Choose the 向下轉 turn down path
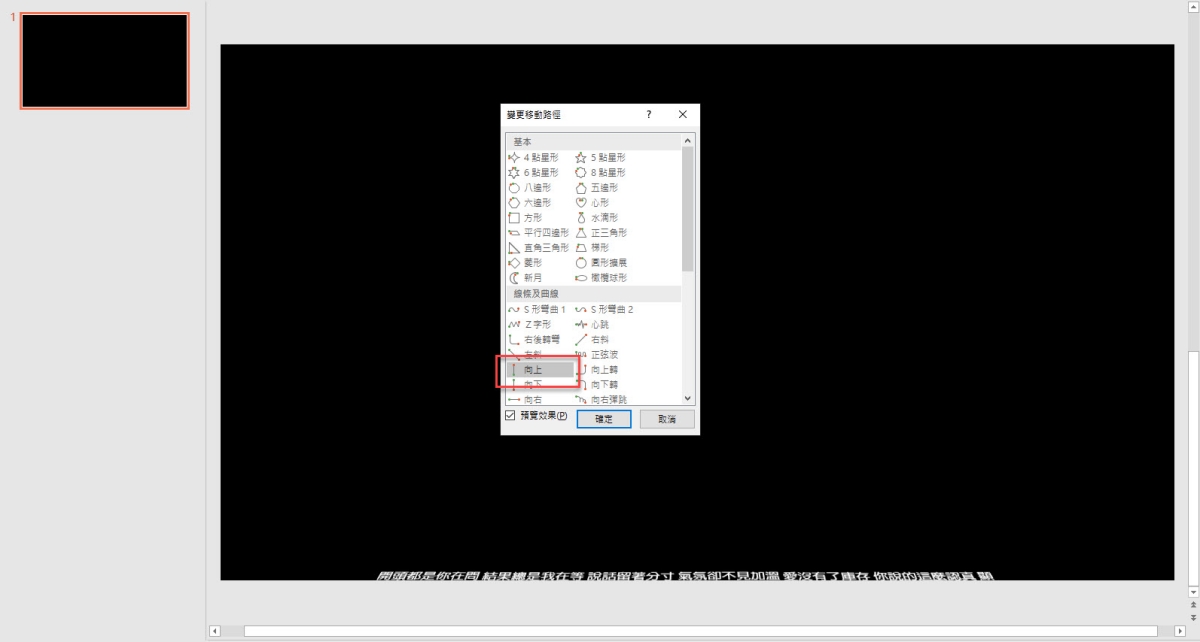Viewport: 1200px width, 642px height. tap(595, 385)
